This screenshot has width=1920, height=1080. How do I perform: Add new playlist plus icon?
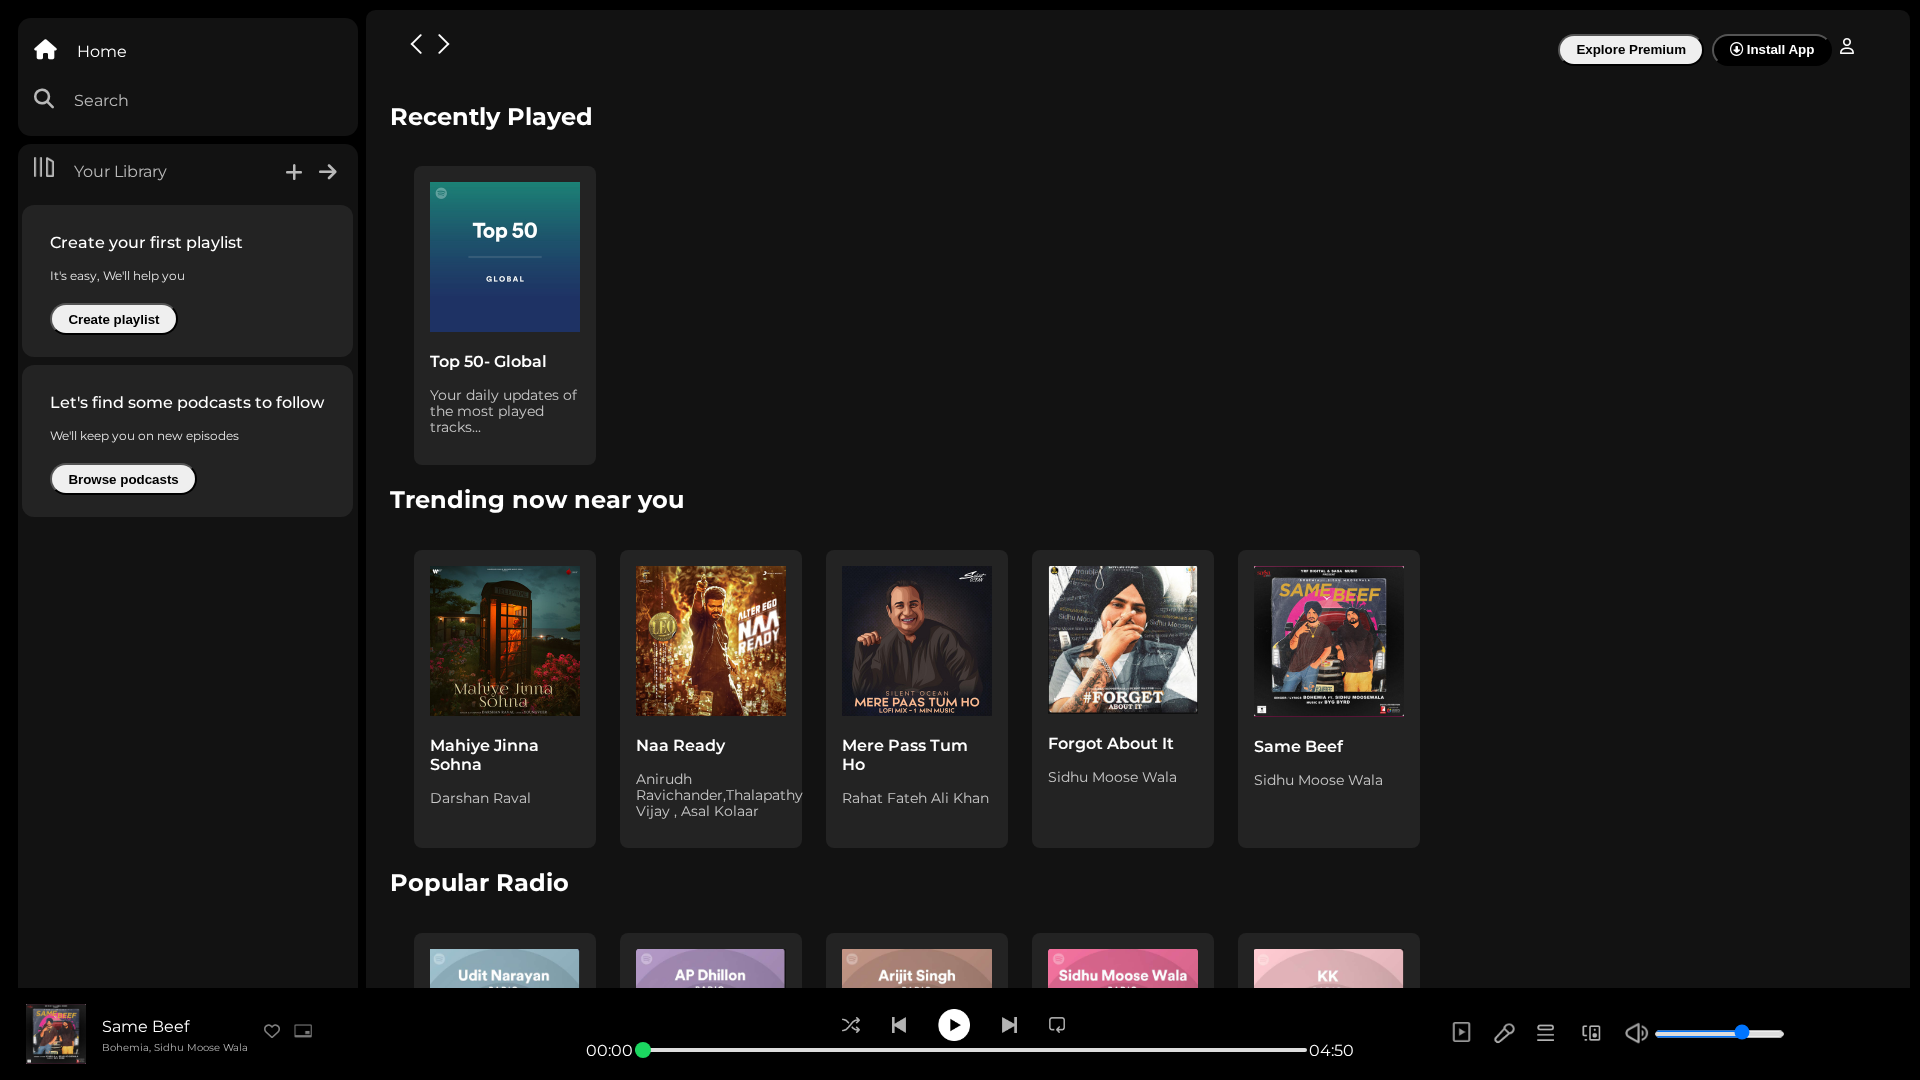294,172
